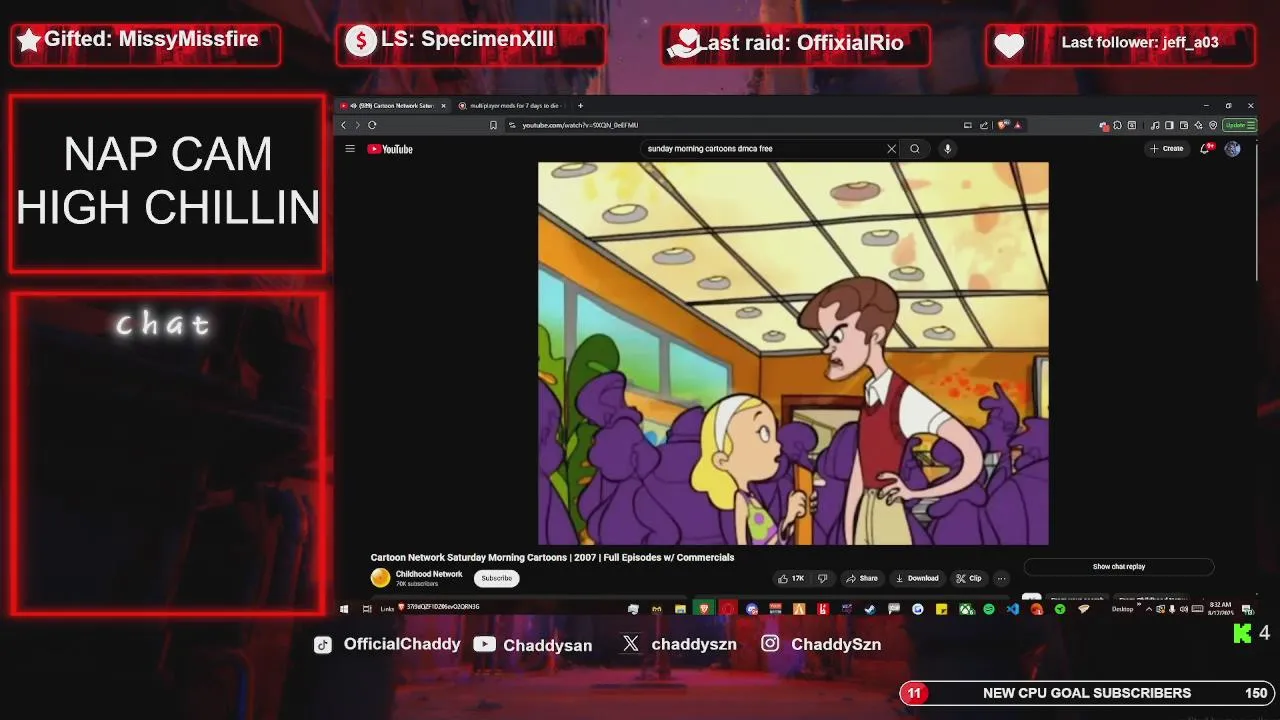
Task: Click the chaddyszn X handle label
Action: (694, 644)
